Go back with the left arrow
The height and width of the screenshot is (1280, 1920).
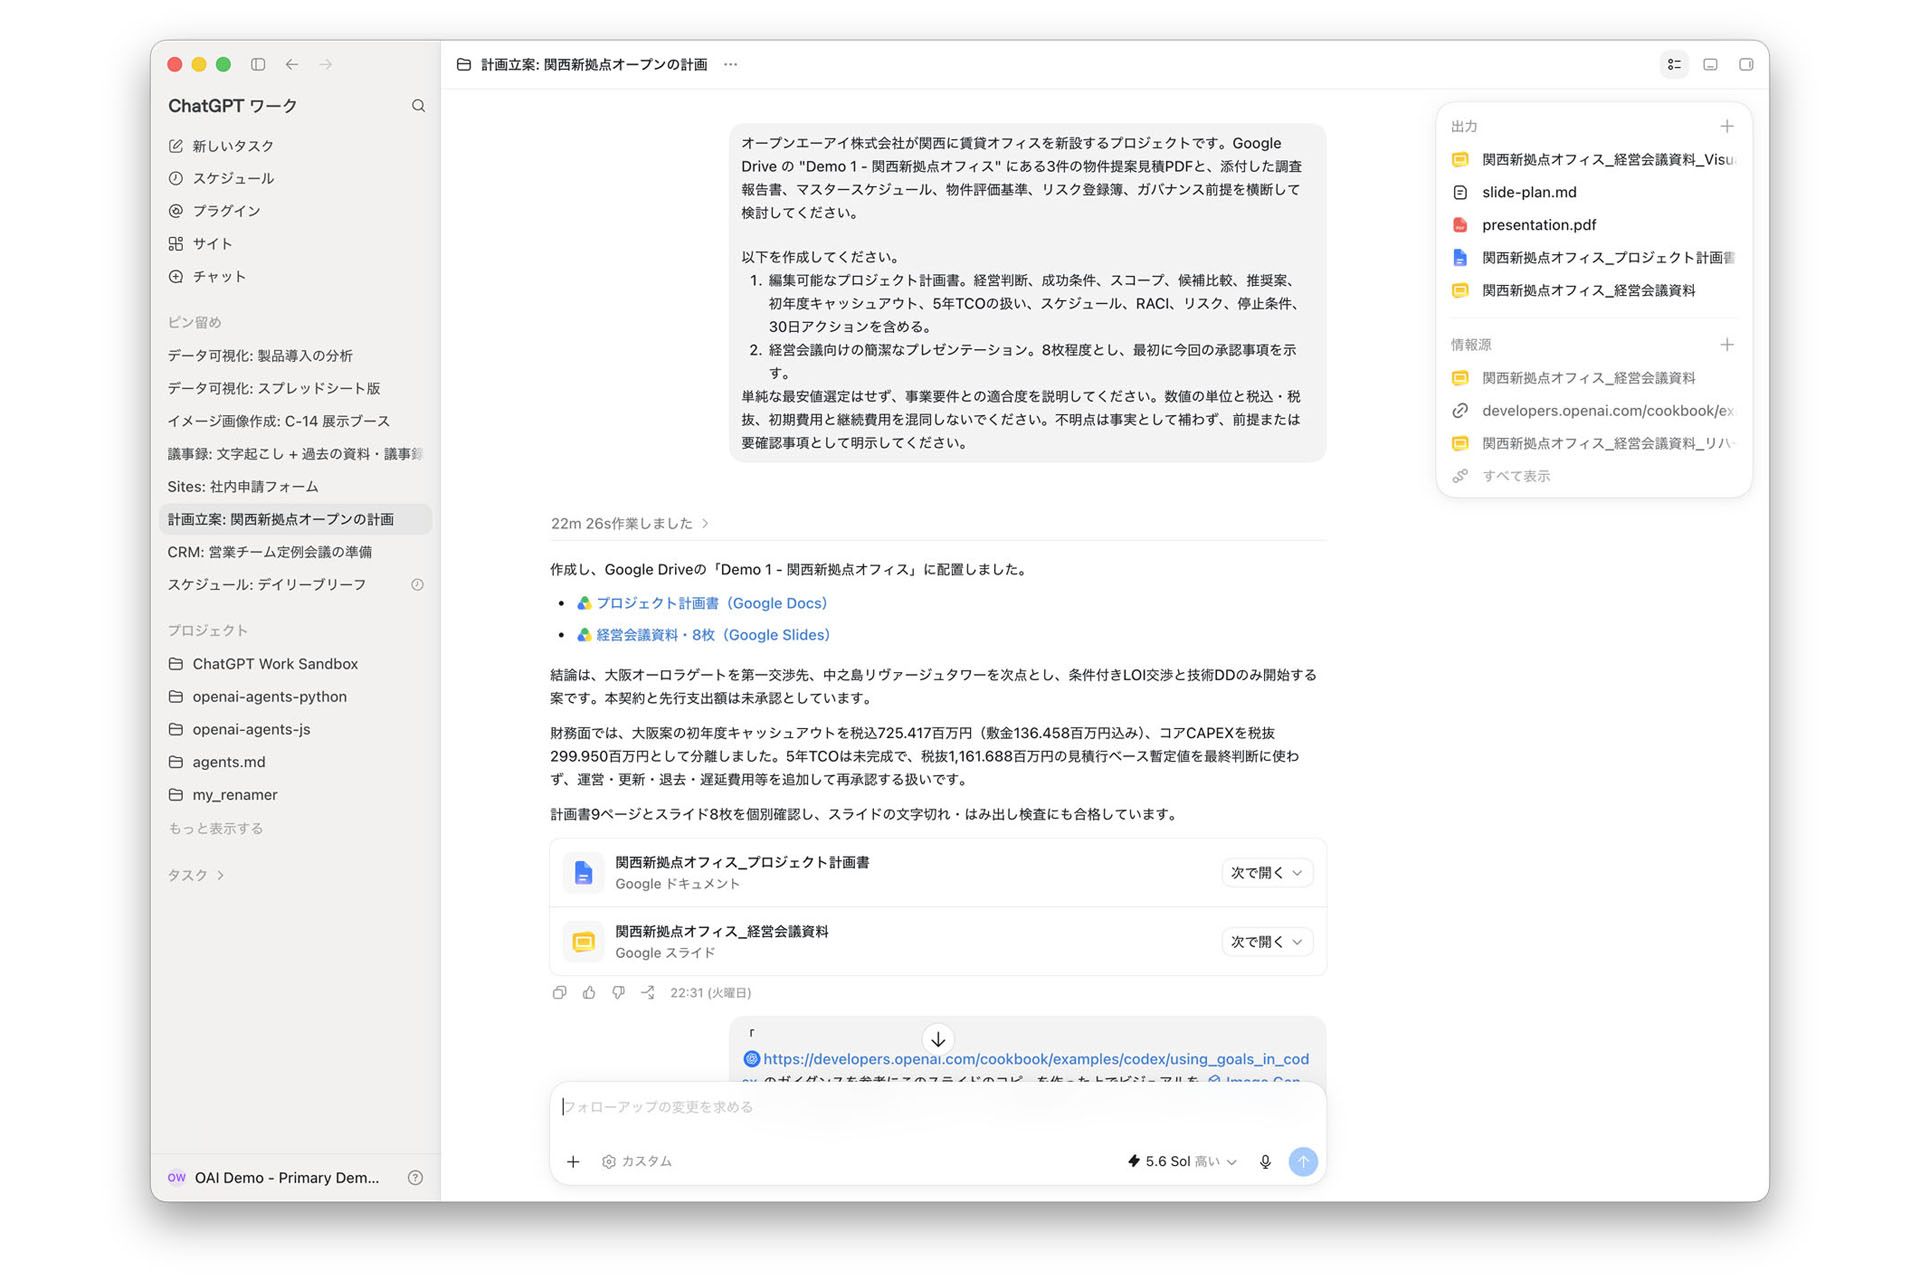tap(292, 64)
